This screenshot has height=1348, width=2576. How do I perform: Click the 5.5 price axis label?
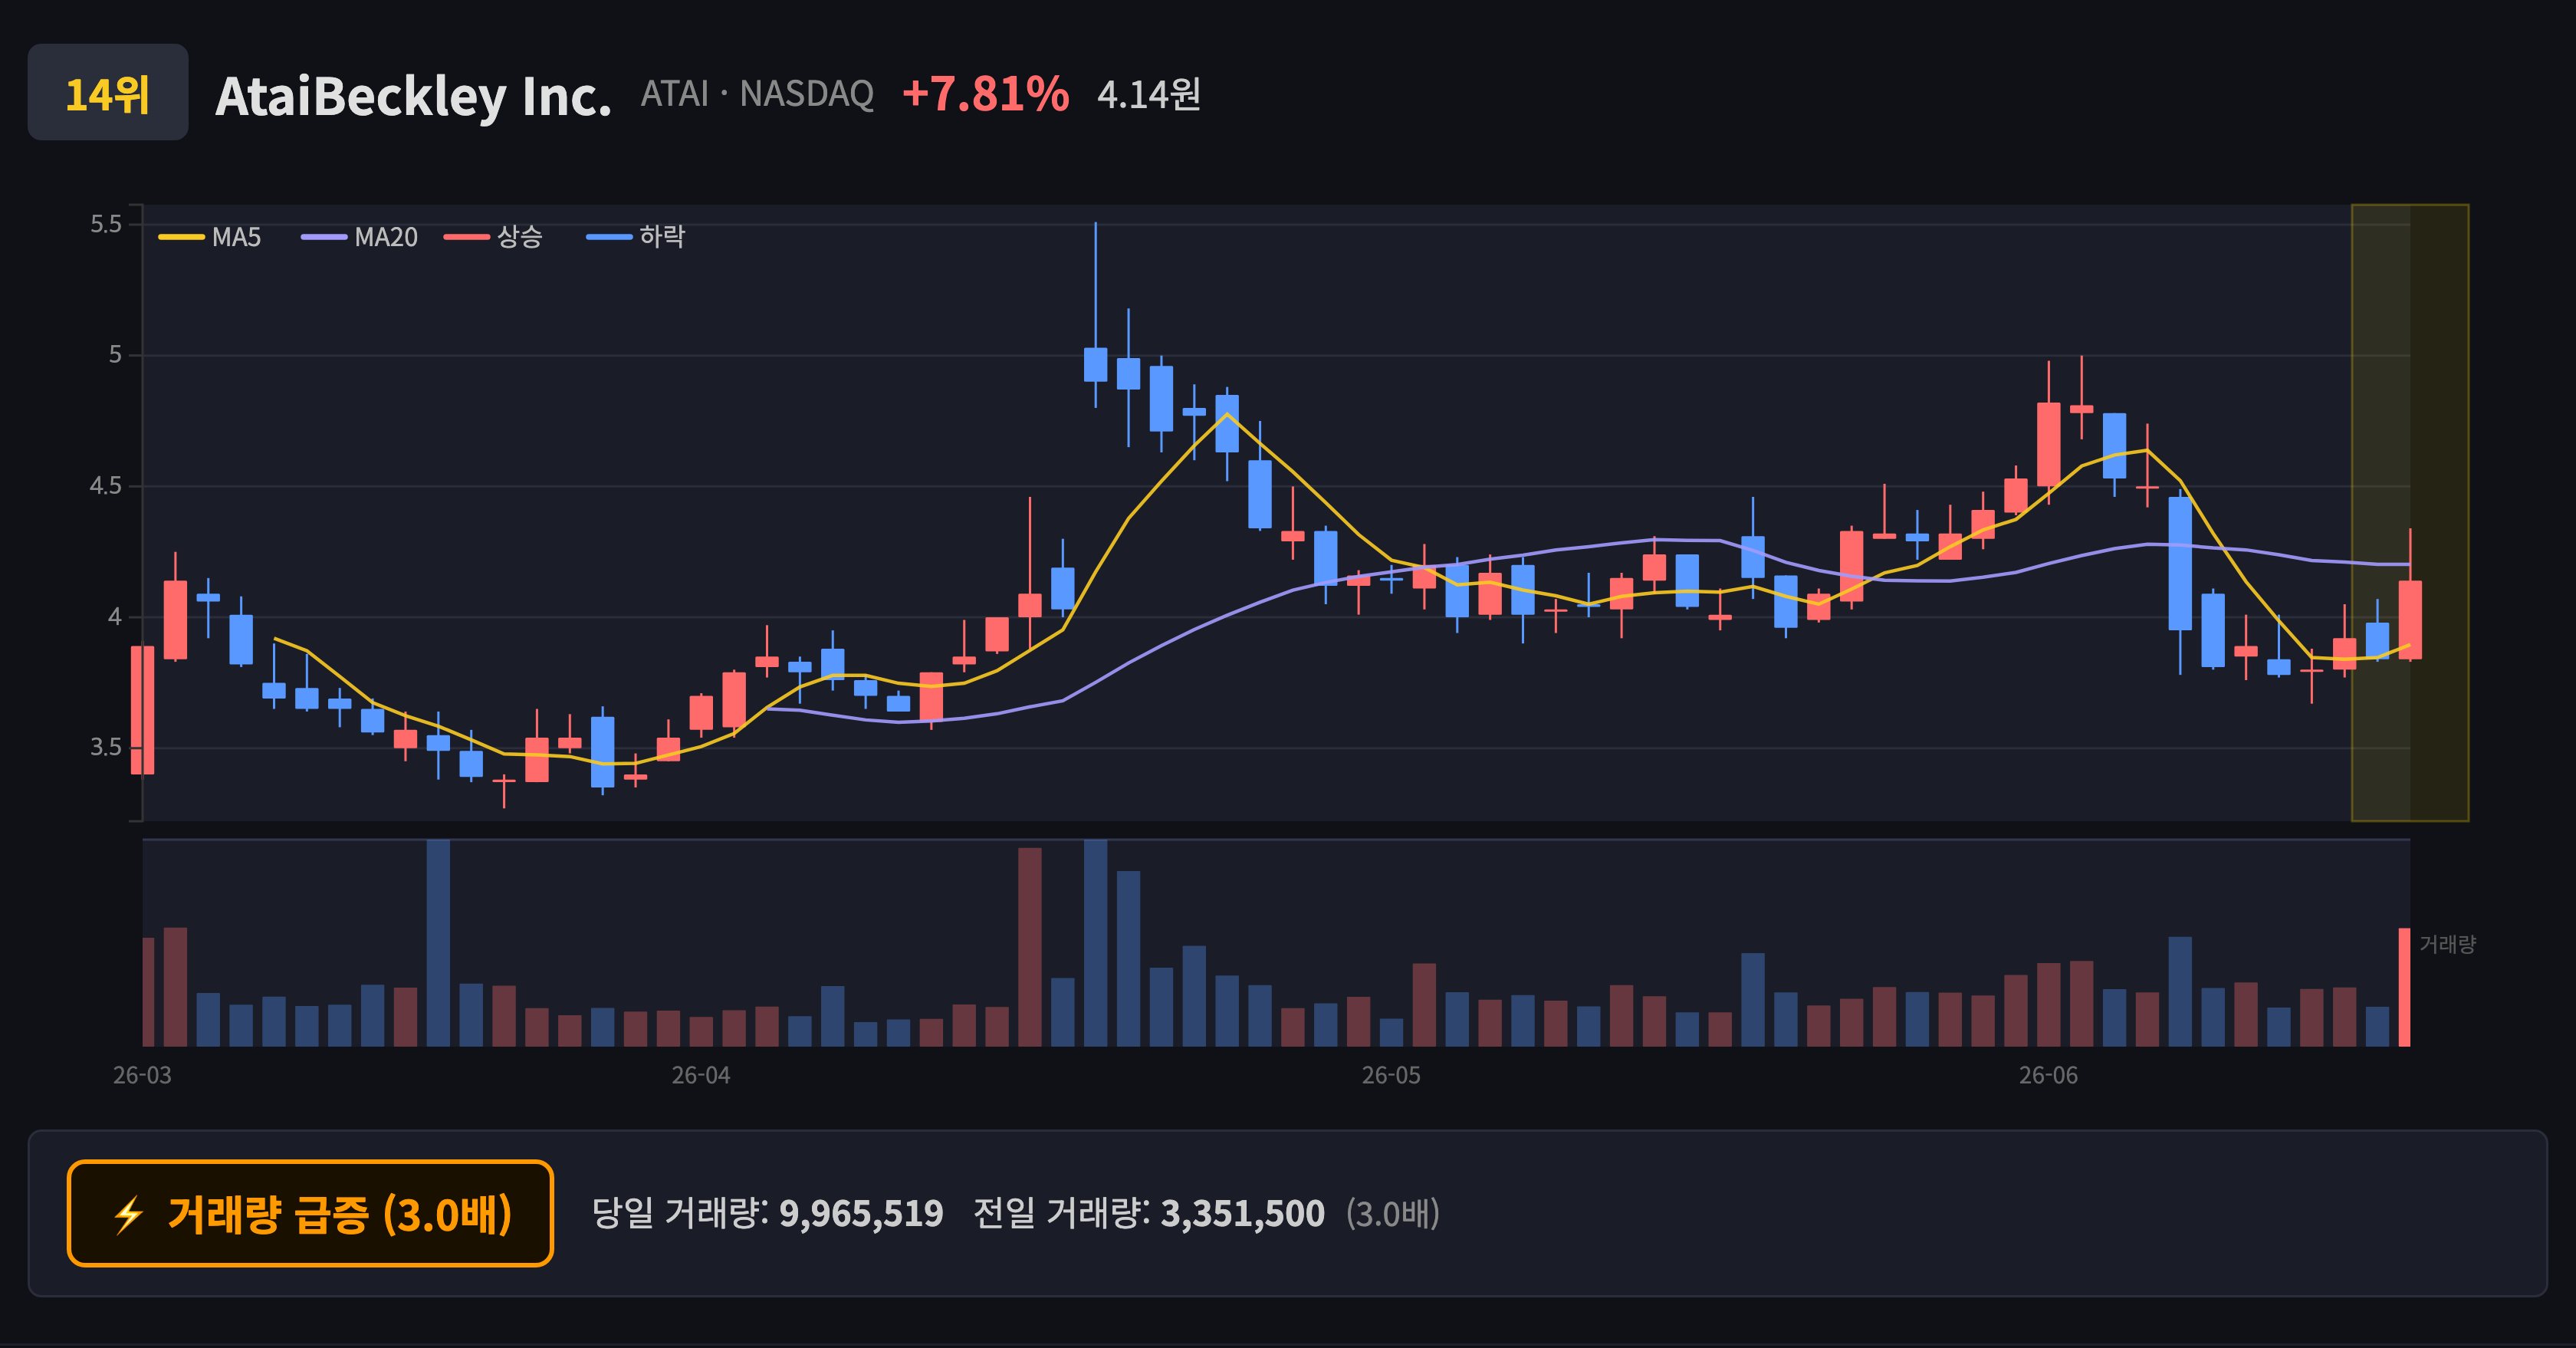coord(106,224)
